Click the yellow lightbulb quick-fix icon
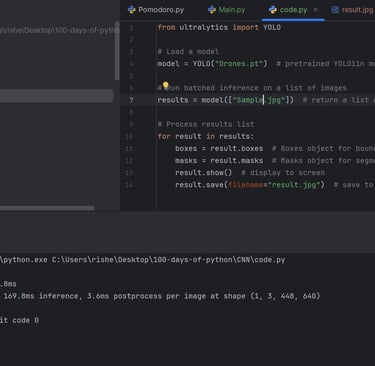The height and width of the screenshot is (366, 375). pos(165,85)
